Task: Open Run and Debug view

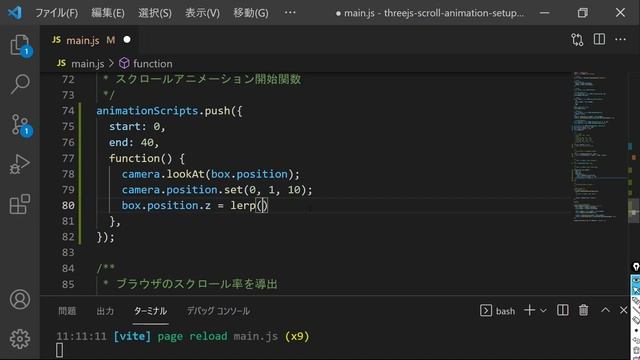Action: point(20,164)
